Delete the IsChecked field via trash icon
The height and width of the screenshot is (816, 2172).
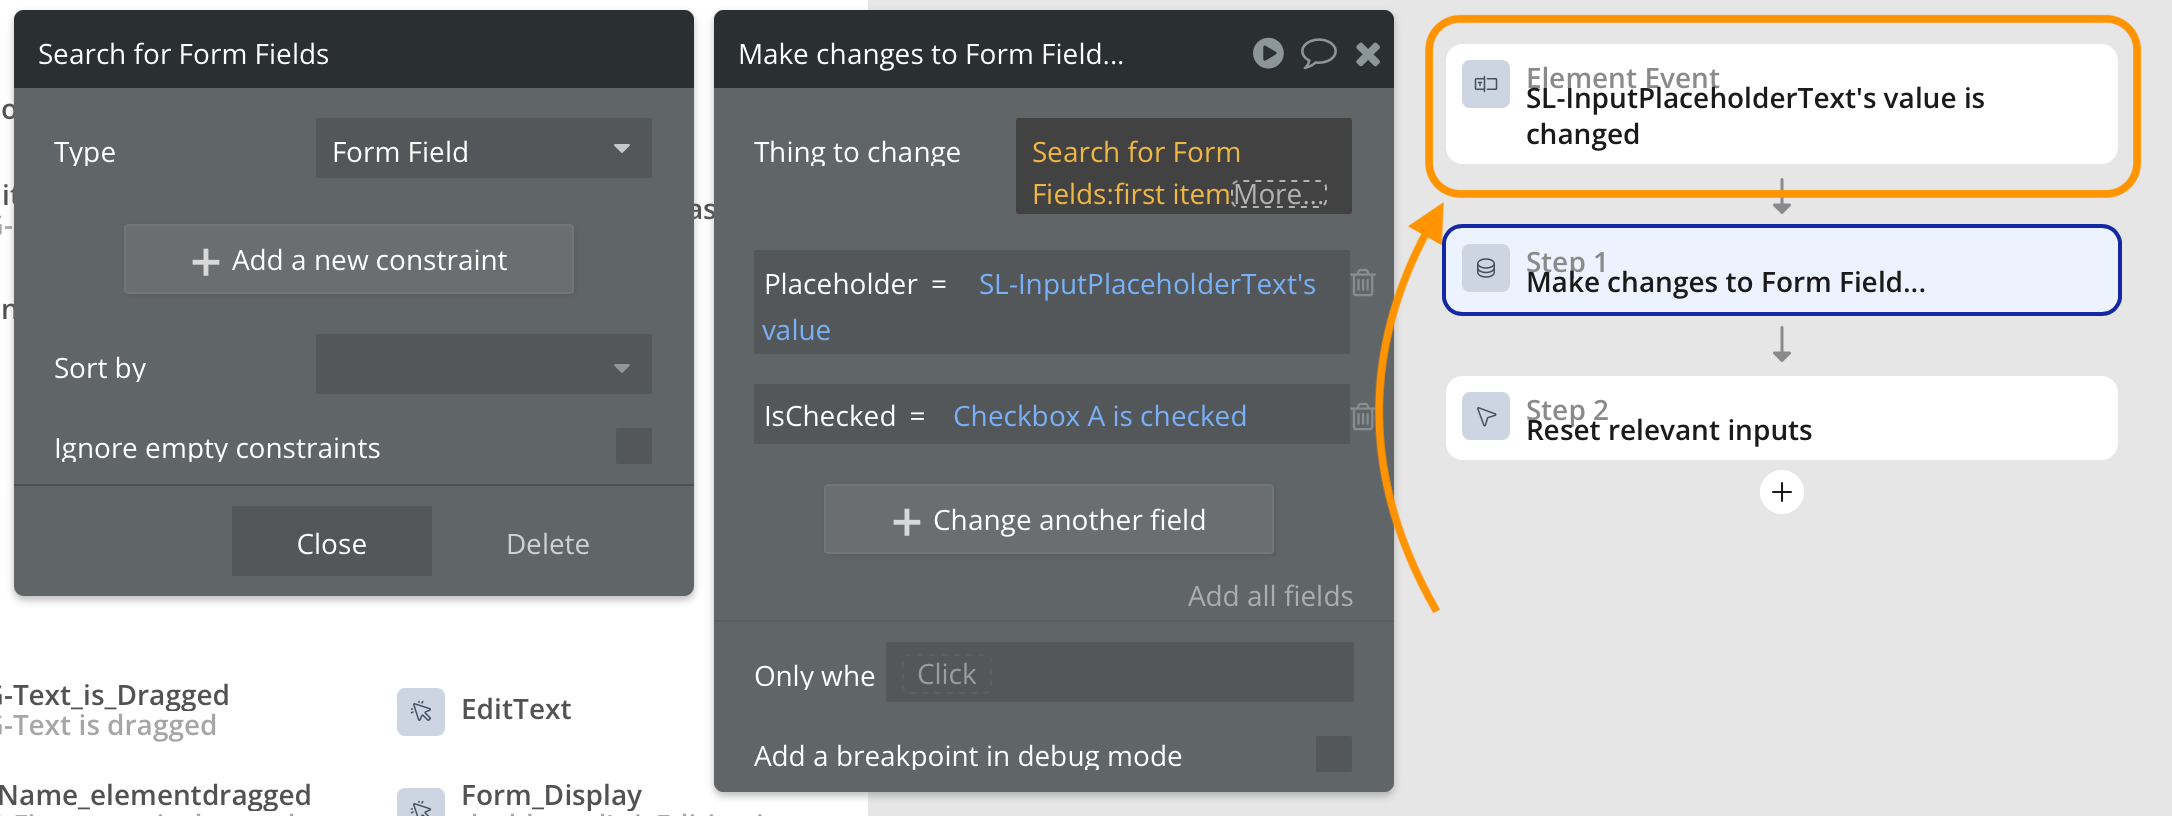click(1363, 416)
